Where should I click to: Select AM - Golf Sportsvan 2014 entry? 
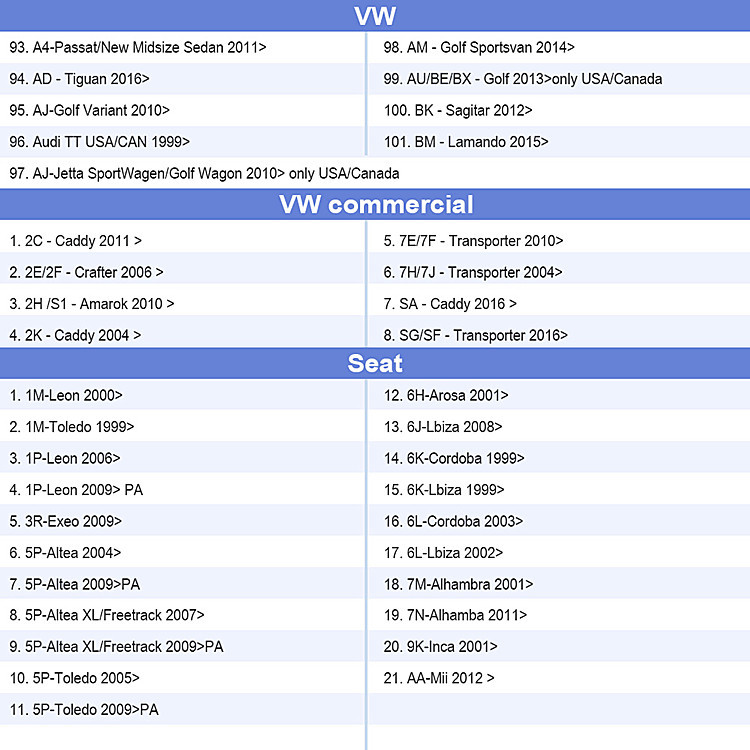[559, 47]
